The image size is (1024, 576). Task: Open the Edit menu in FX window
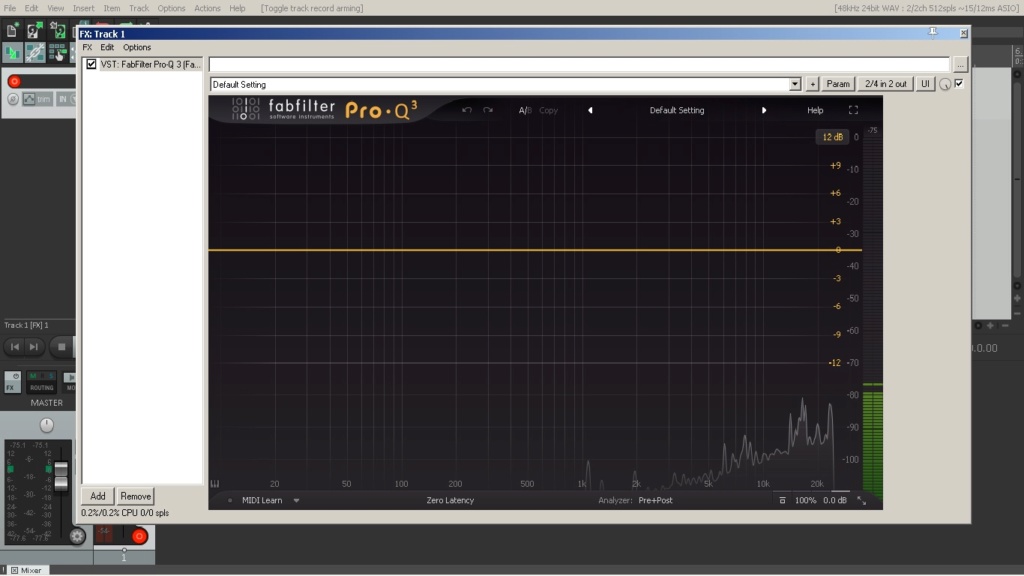tap(107, 48)
